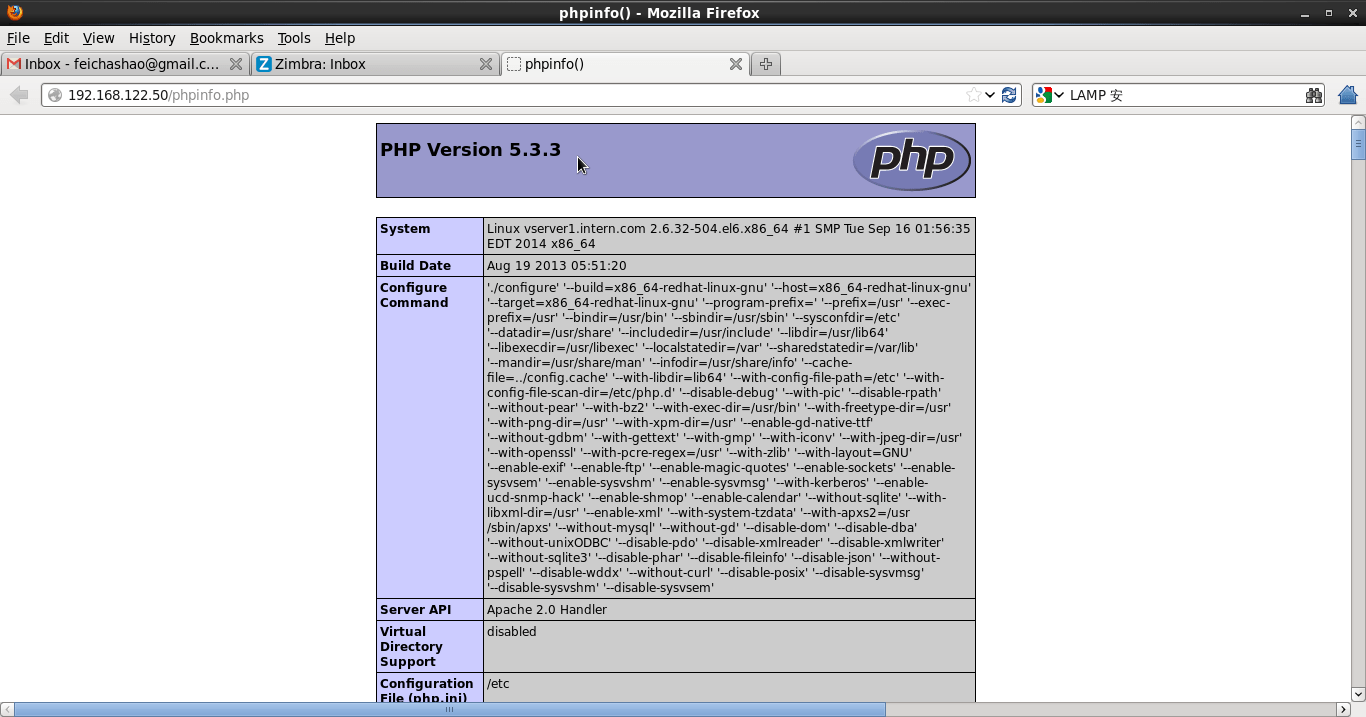Open the History menu
Viewport: 1366px width, 717px height.
152,38
